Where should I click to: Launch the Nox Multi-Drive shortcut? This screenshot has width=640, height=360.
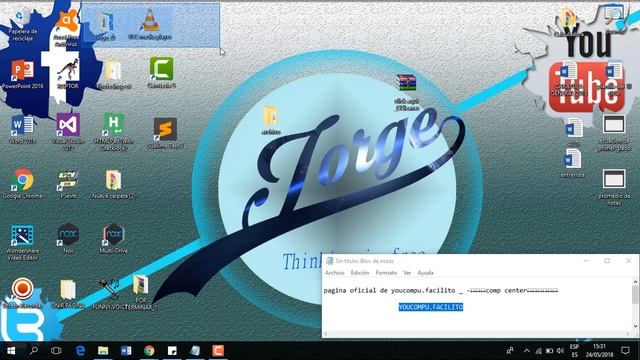[x=113, y=238]
